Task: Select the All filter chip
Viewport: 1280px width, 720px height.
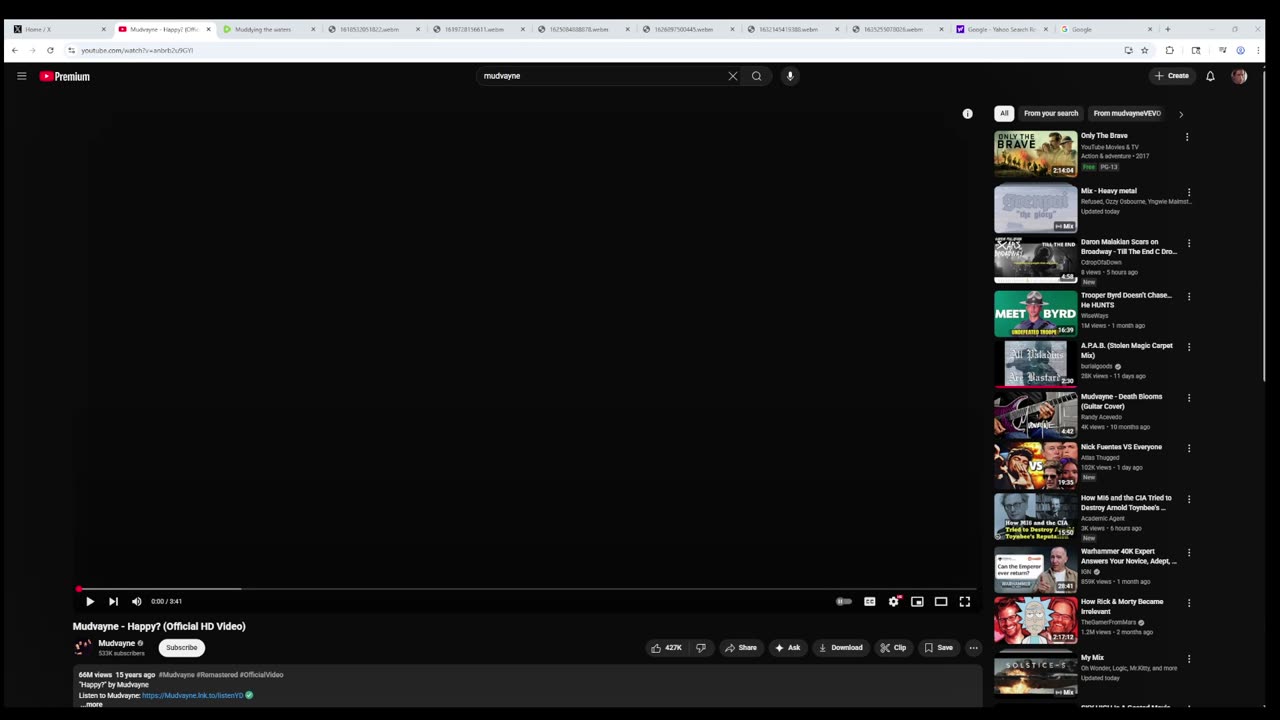Action: (x=1004, y=114)
